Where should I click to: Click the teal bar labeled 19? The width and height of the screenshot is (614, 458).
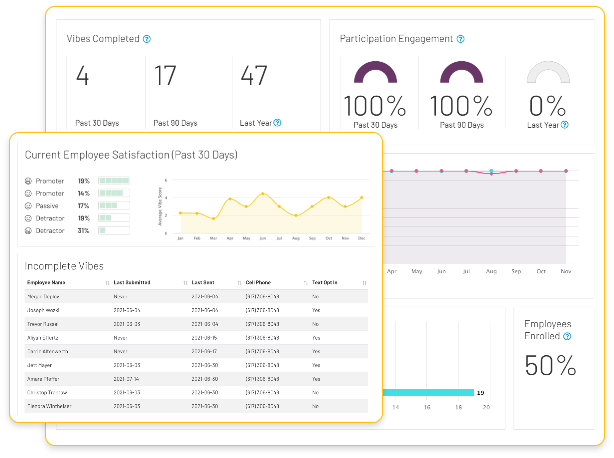coord(428,392)
